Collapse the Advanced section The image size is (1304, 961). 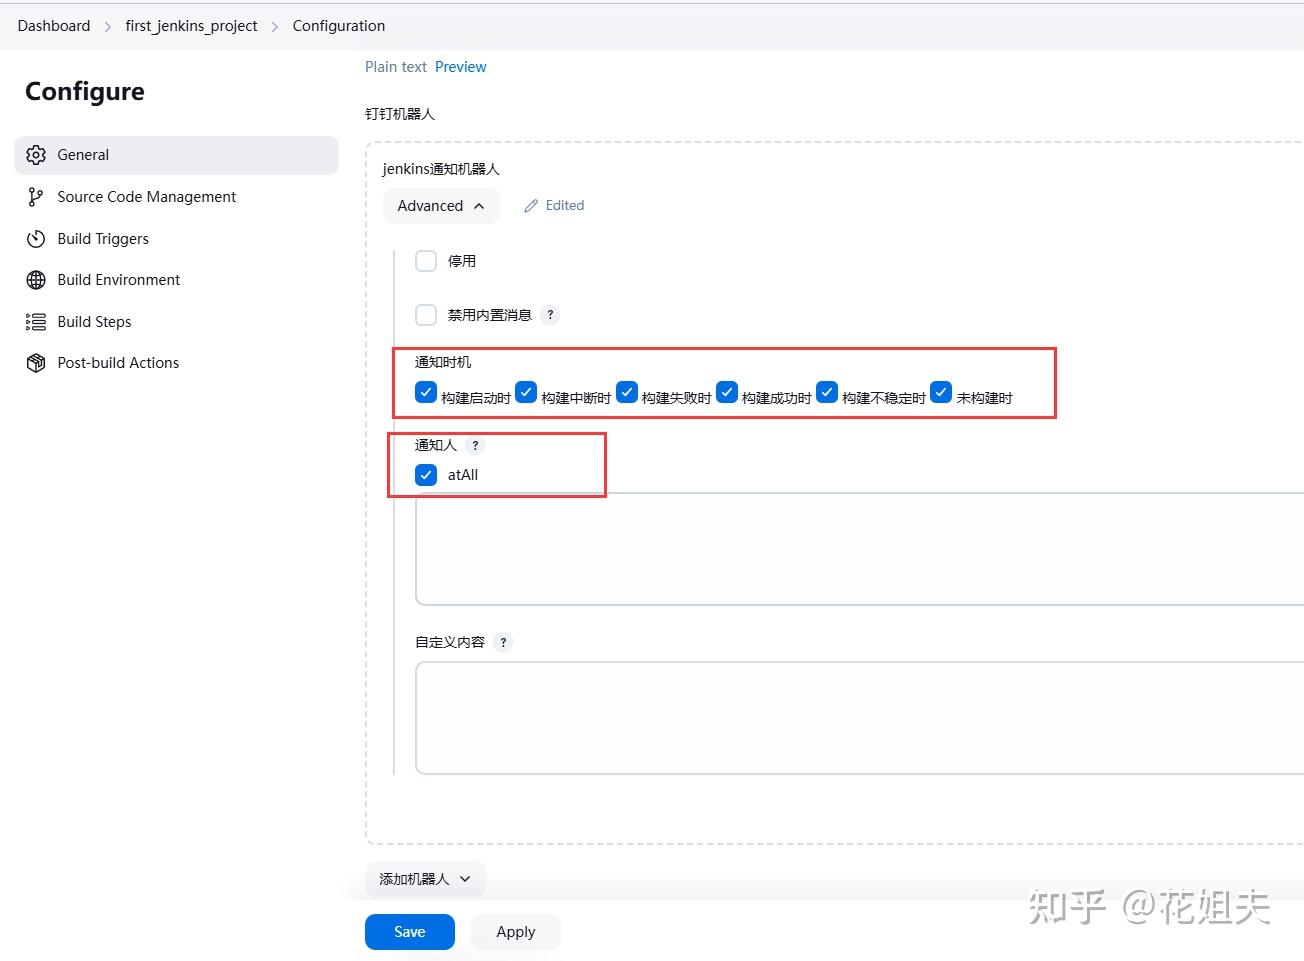(x=441, y=206)
